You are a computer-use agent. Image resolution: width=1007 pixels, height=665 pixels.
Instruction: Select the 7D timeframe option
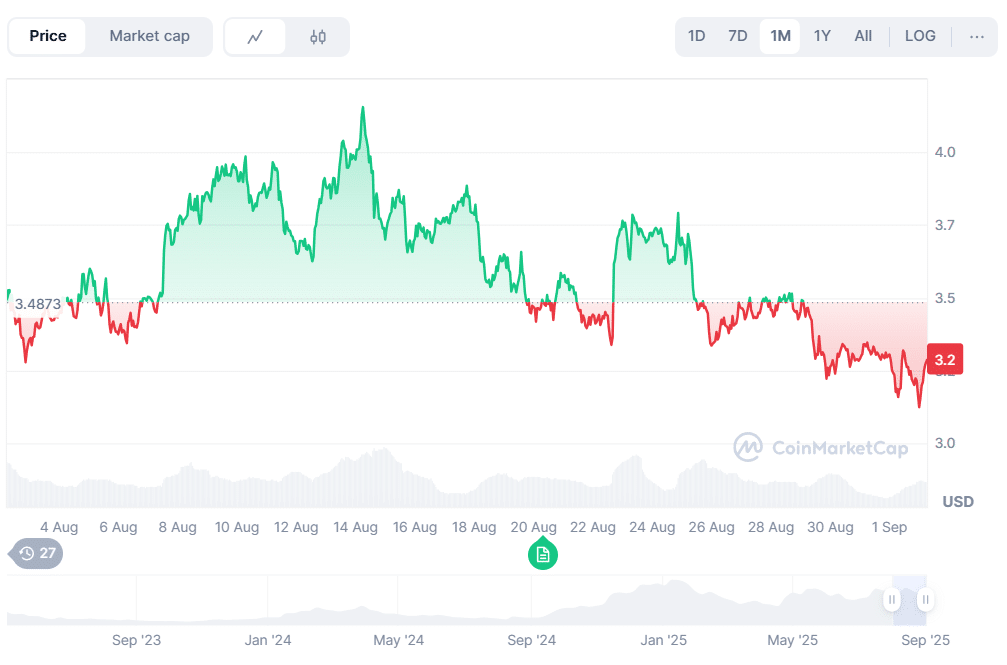pos(737,36)
